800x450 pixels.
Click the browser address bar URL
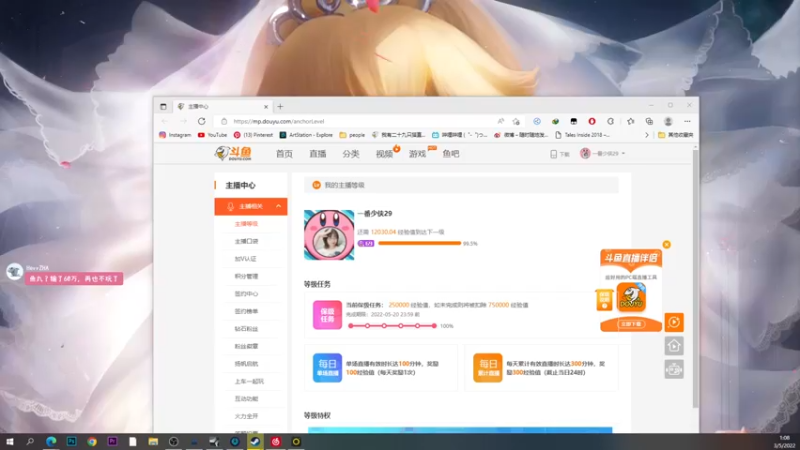[279, 121]
